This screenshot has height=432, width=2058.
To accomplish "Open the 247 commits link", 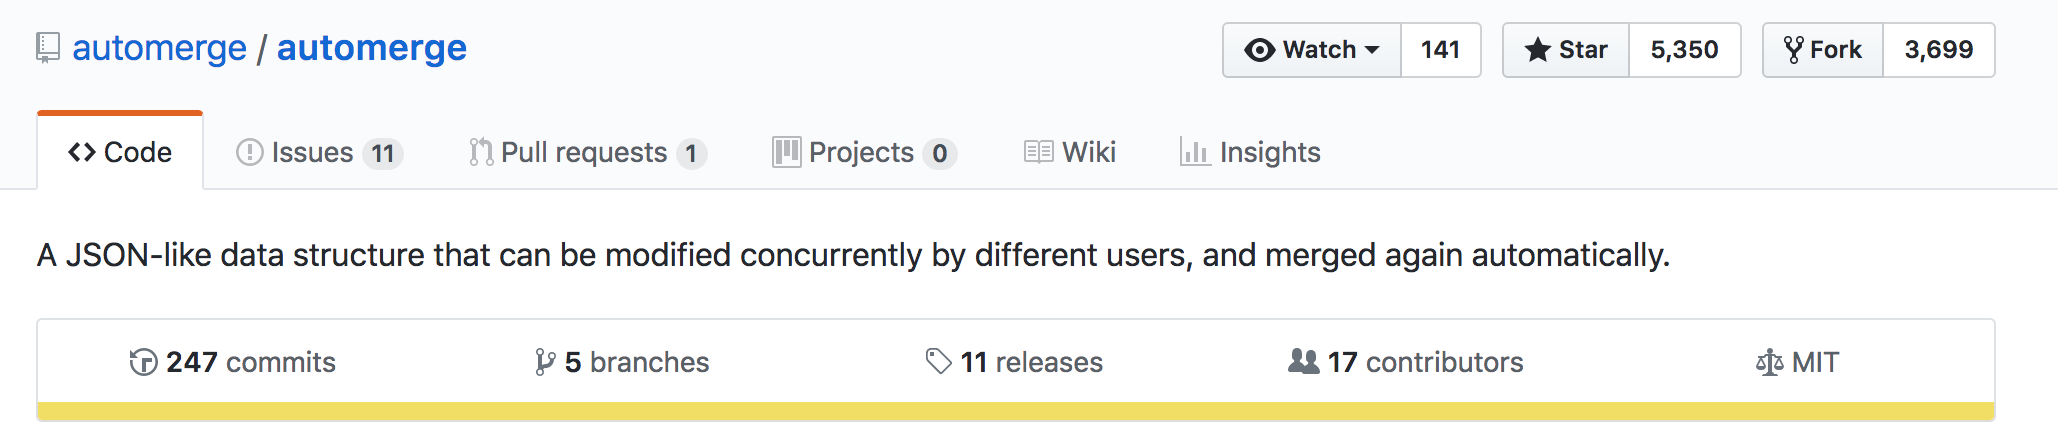I will 233,362.
